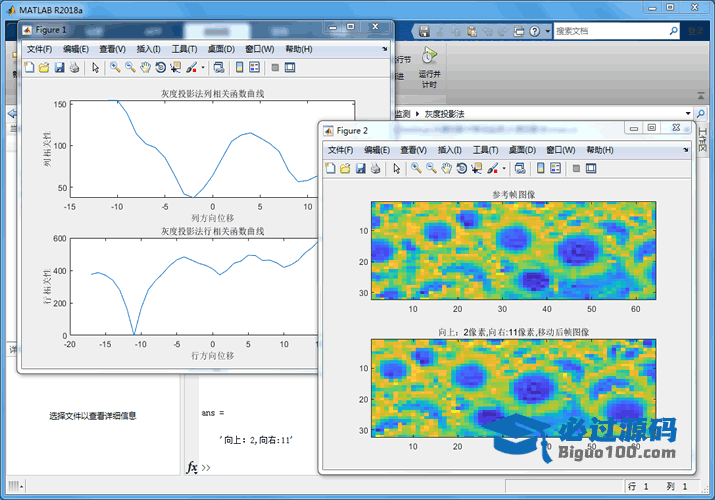This screenshot has width=715, height=500.
Task: Enable Rotate 3D tool in Figure 1
Action: click(161, 68)
